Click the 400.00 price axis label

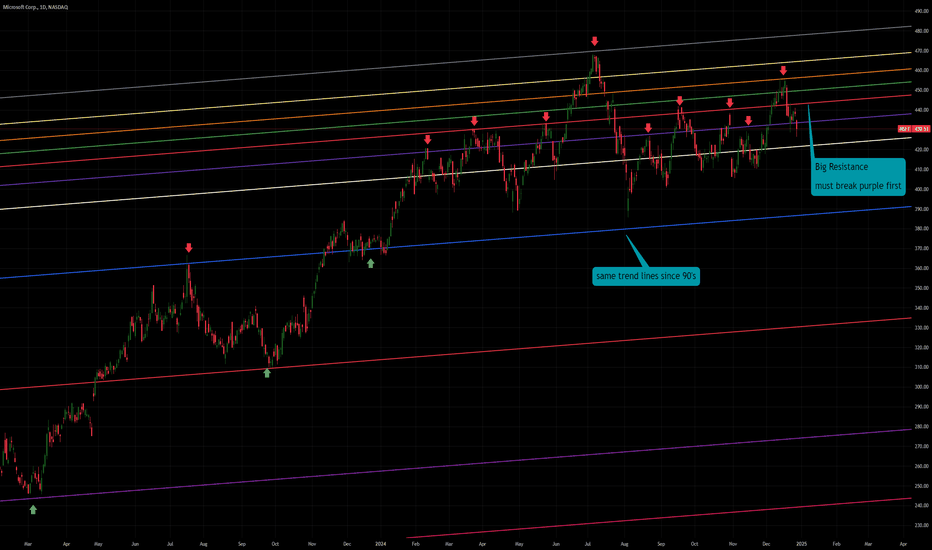pyautogui.click(x=922, y=189)
